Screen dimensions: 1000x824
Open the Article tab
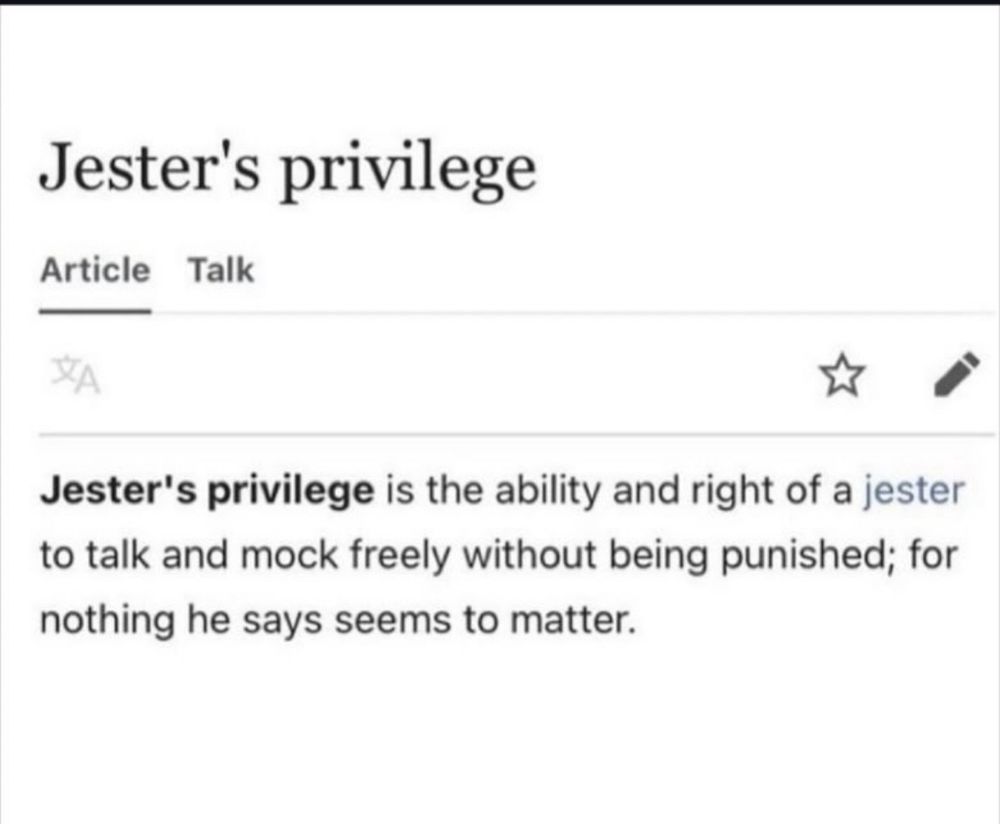point(95,270)
